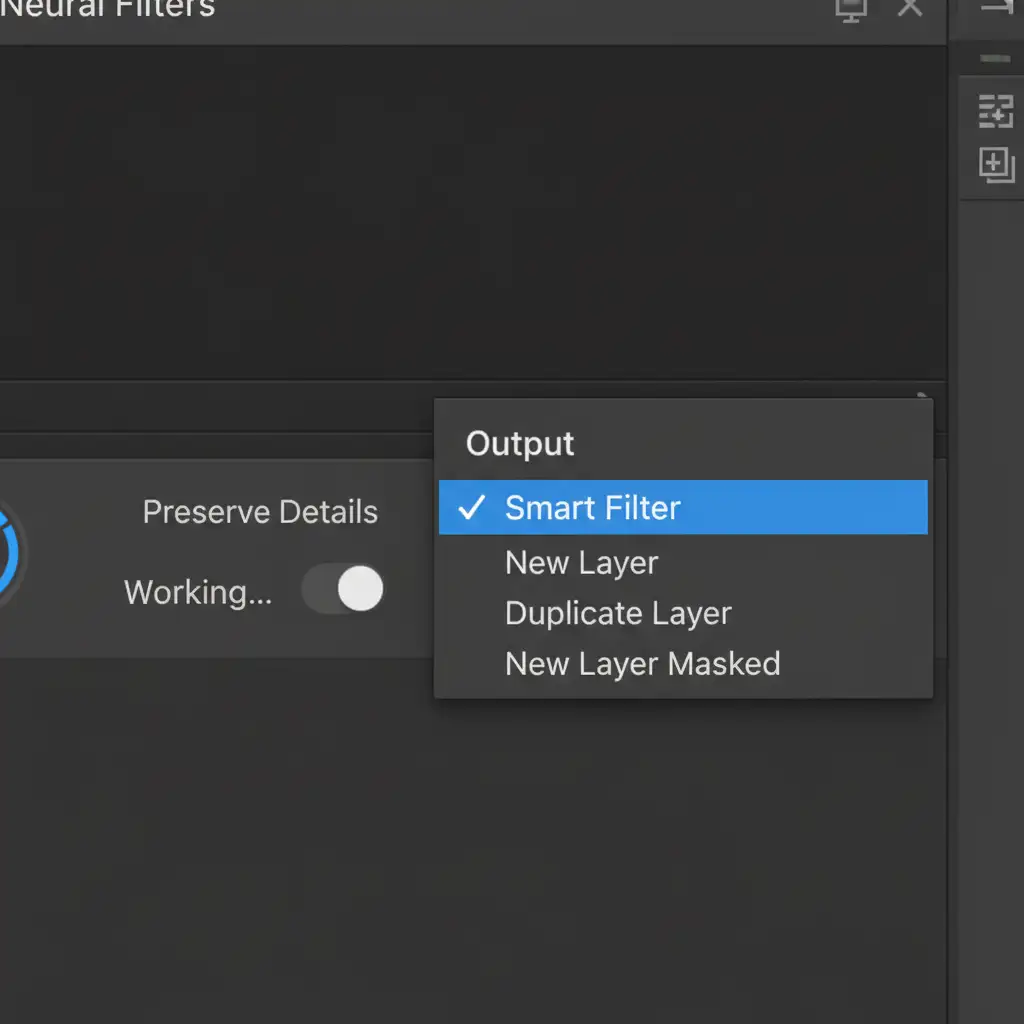Toggle the switch next to Working...
The width and height of the screenshot is (1024, 1024).
(x=344, y=590)
